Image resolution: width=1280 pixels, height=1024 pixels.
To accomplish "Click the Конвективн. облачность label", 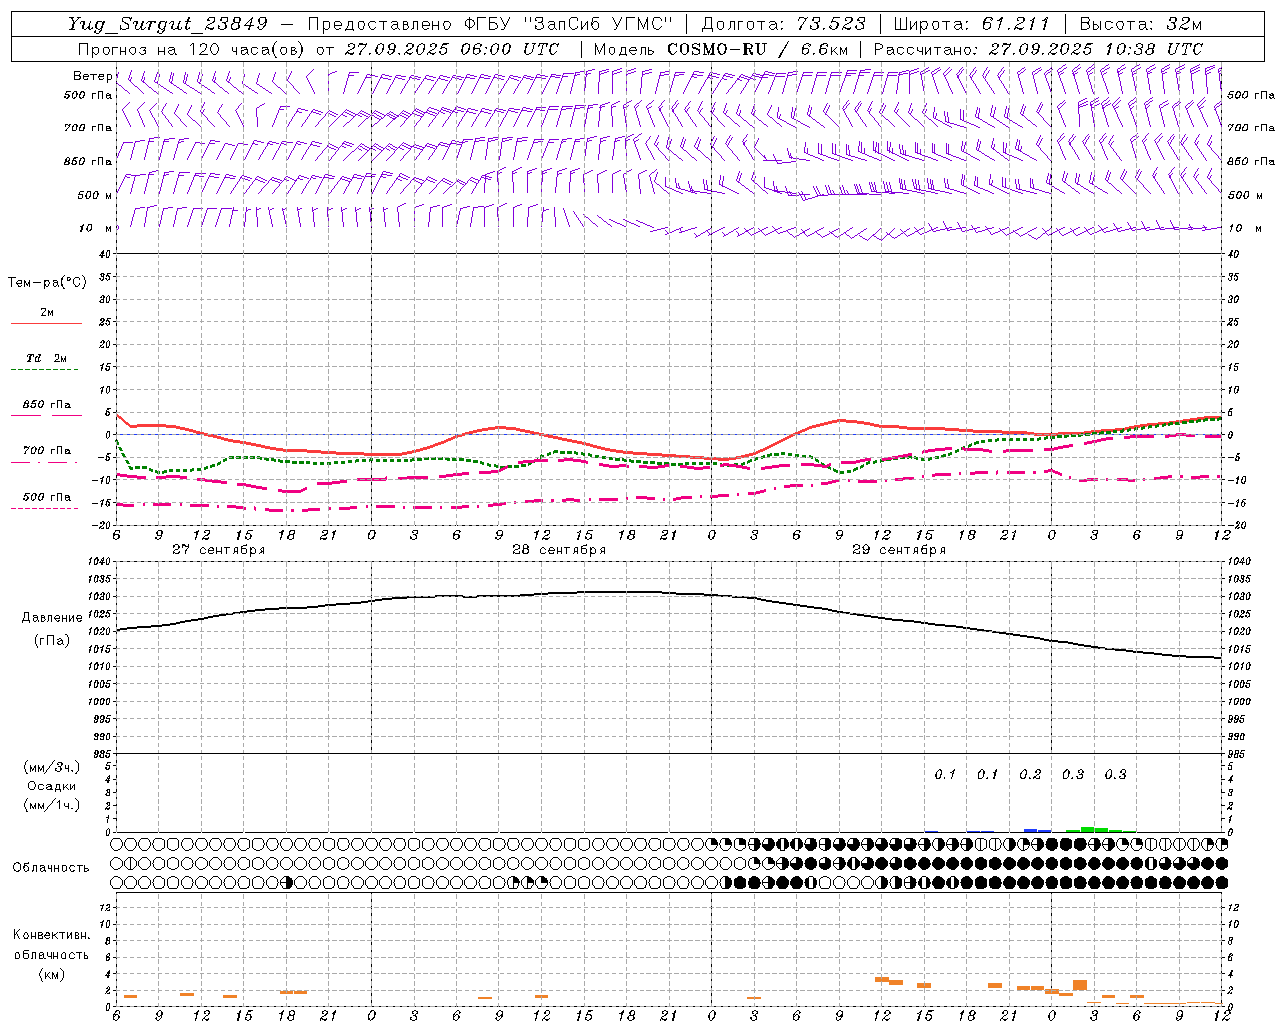I will [x=51, y=945].
